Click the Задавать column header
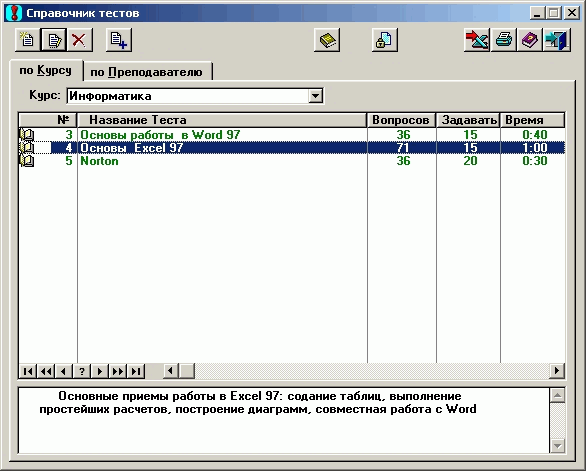 click(x=468, y=120)
